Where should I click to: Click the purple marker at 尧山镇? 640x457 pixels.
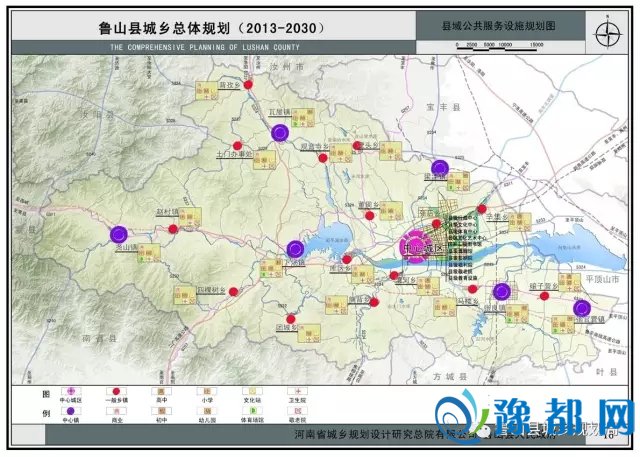tap(118, 236)
